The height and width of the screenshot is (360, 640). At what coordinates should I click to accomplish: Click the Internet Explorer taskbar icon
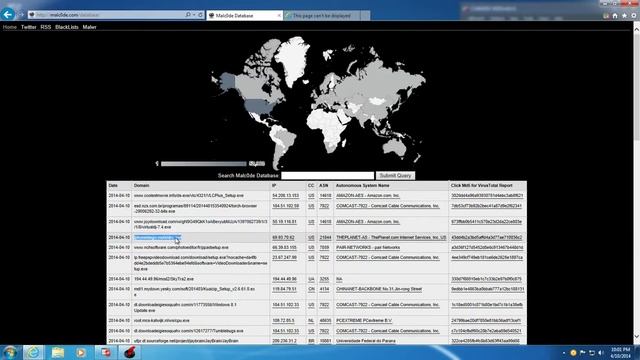click(x=33, y=352)
